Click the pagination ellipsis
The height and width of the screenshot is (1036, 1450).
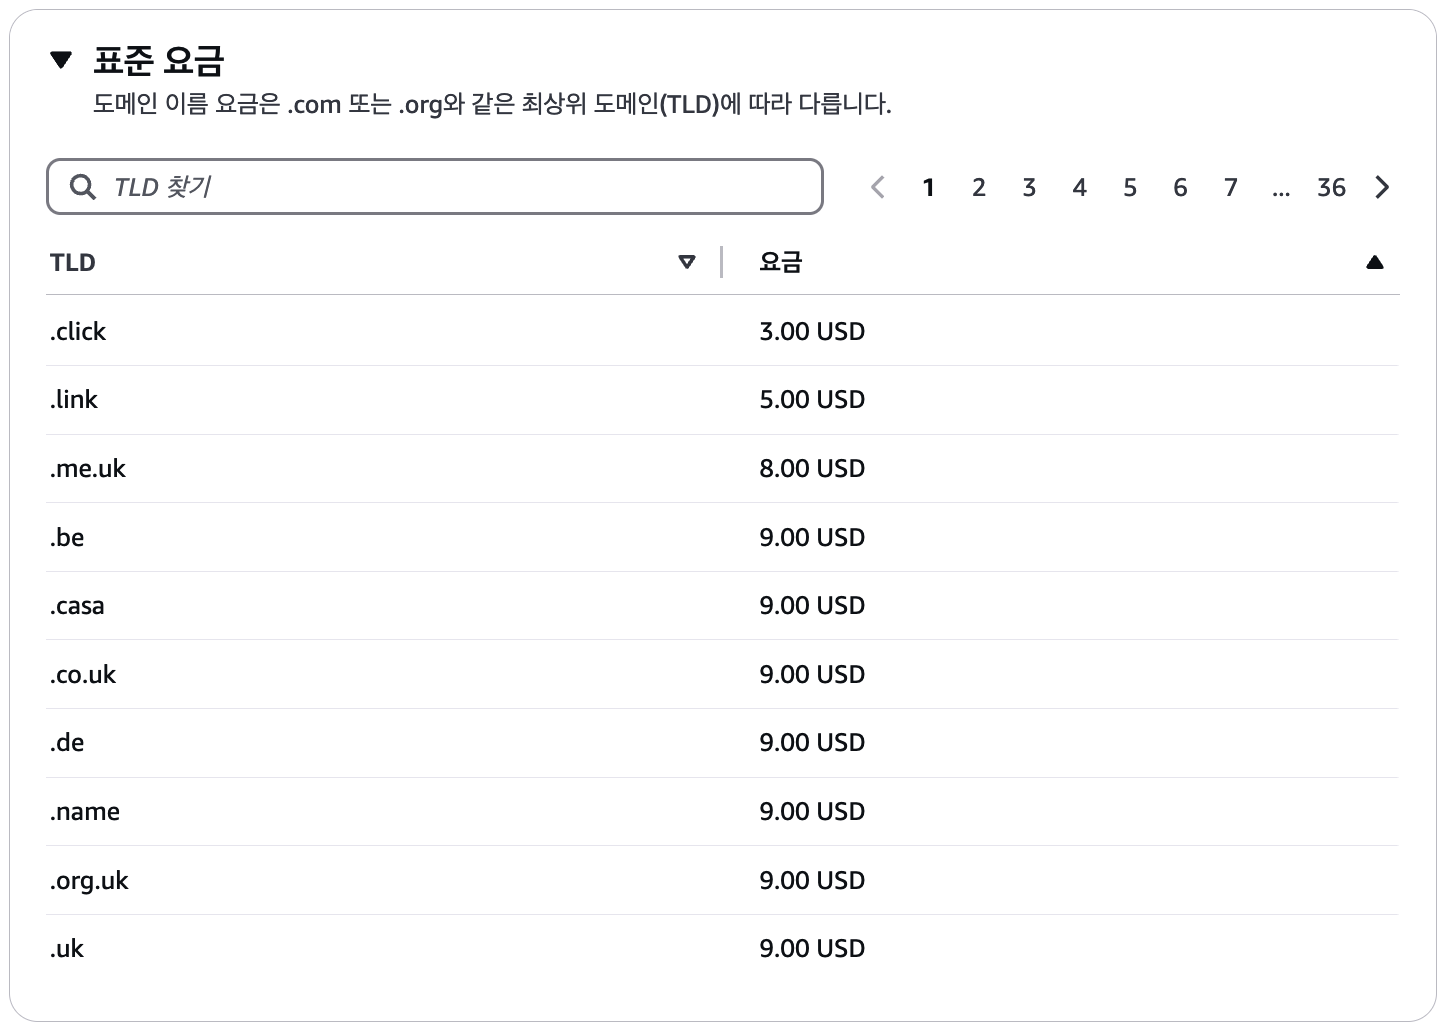(1281, 187)
